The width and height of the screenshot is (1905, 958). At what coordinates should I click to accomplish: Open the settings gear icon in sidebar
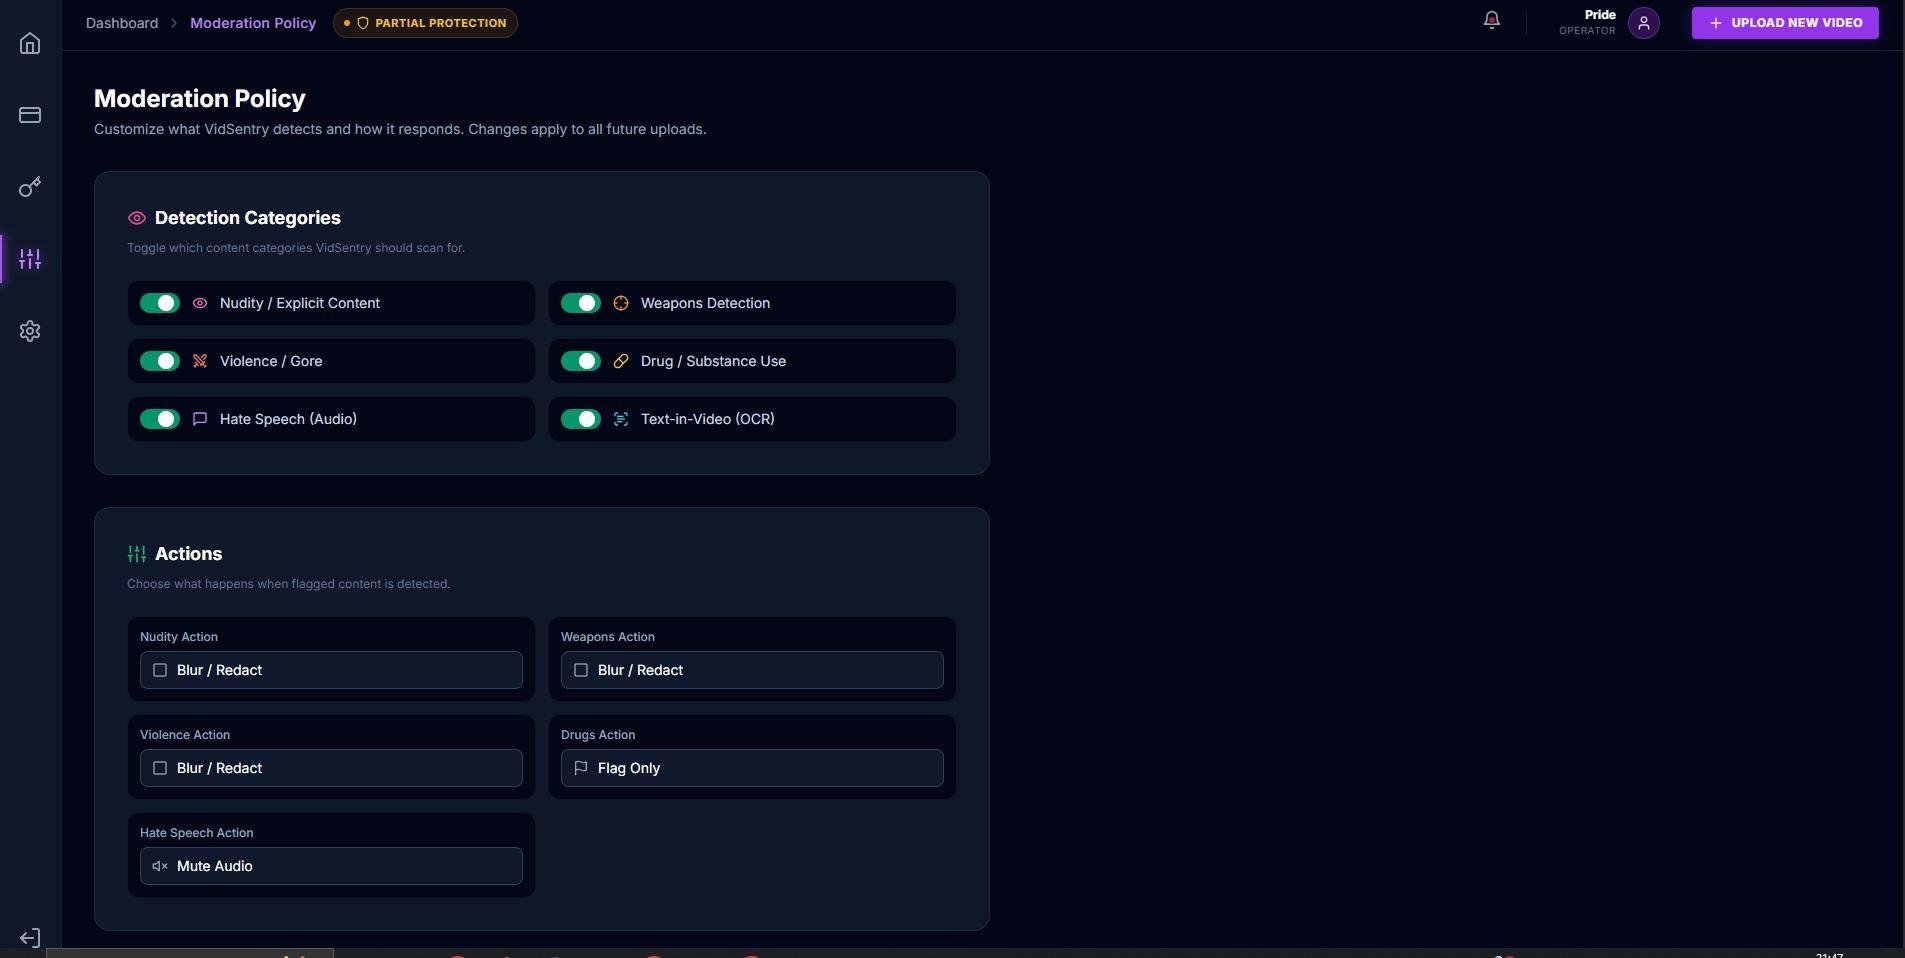click(x=30, y=331)
